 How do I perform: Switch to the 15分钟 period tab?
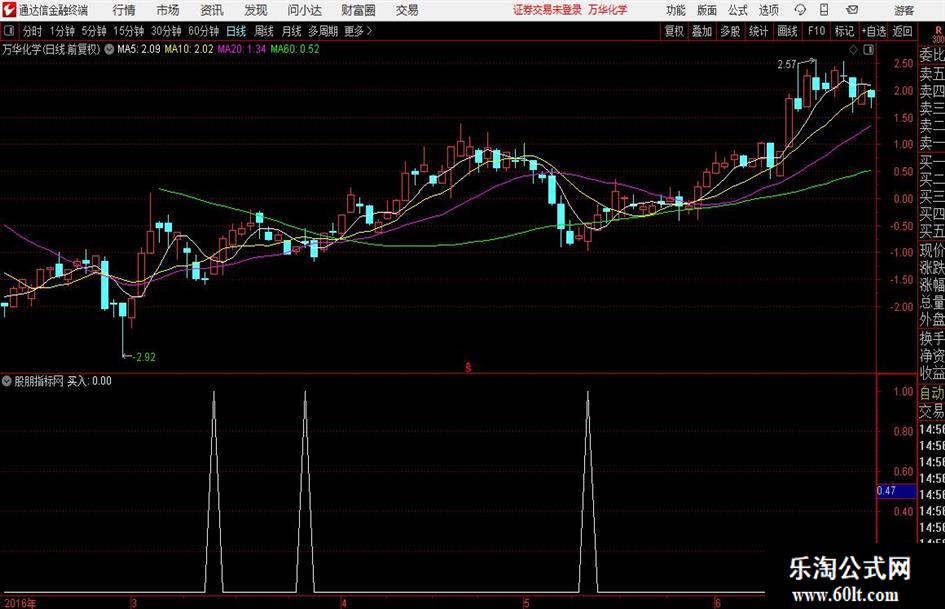[128, 31]
